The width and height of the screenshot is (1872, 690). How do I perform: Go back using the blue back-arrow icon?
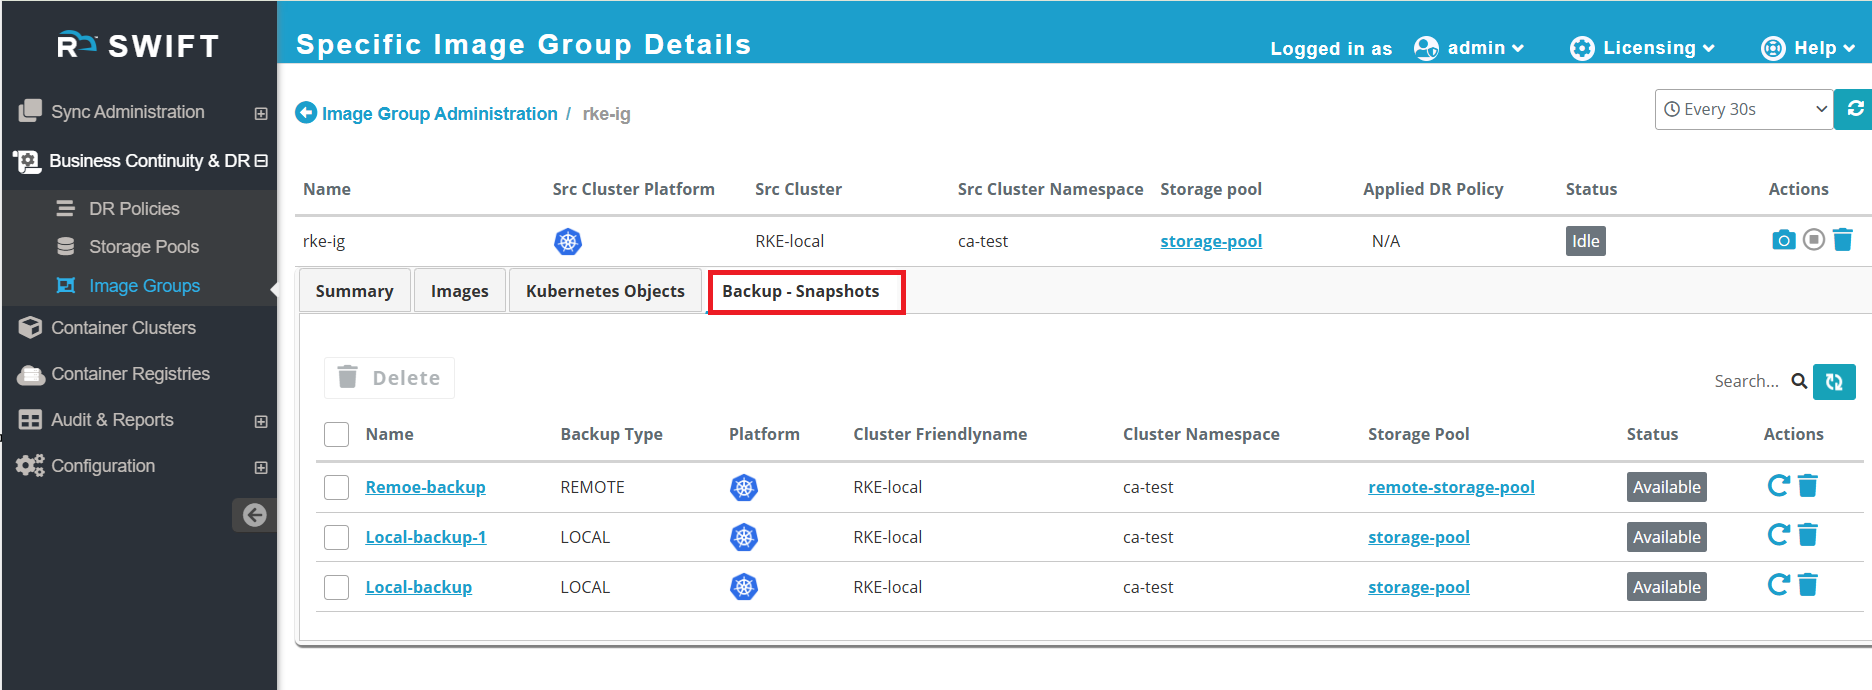coord(306,113)
